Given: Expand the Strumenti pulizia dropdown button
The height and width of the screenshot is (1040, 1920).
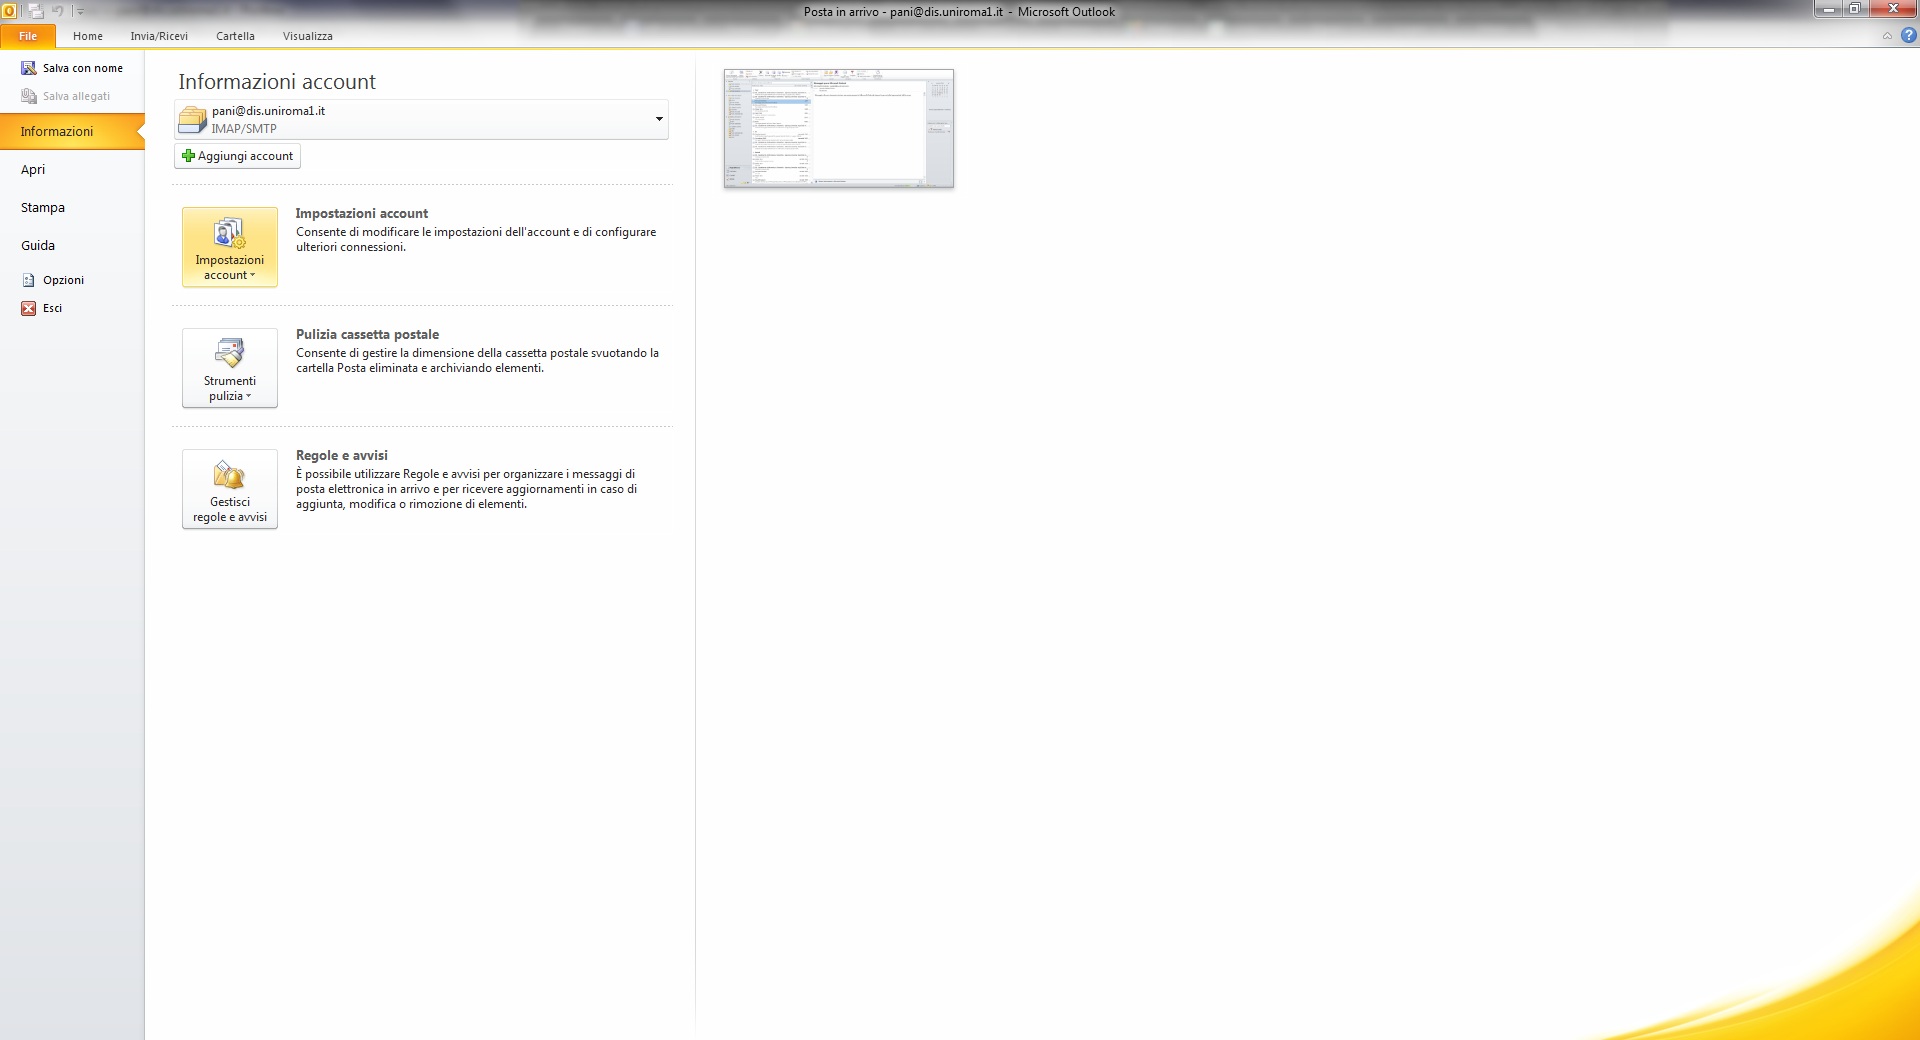Looking at the screenshot, I should click(230, 368).
